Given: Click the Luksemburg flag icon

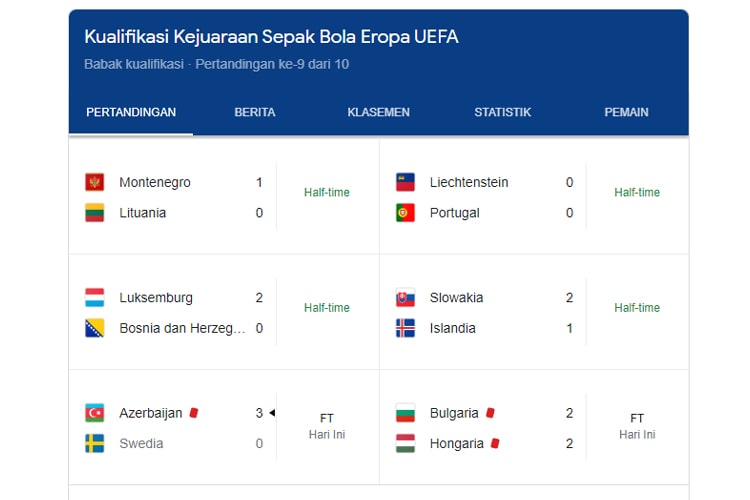Looking at the screenshot, I should 95,298.
